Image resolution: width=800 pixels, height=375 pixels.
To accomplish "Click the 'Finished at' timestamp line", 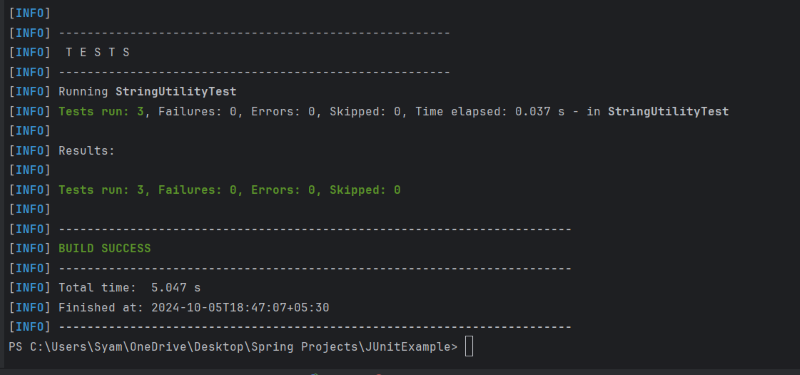I will (194, 308).
